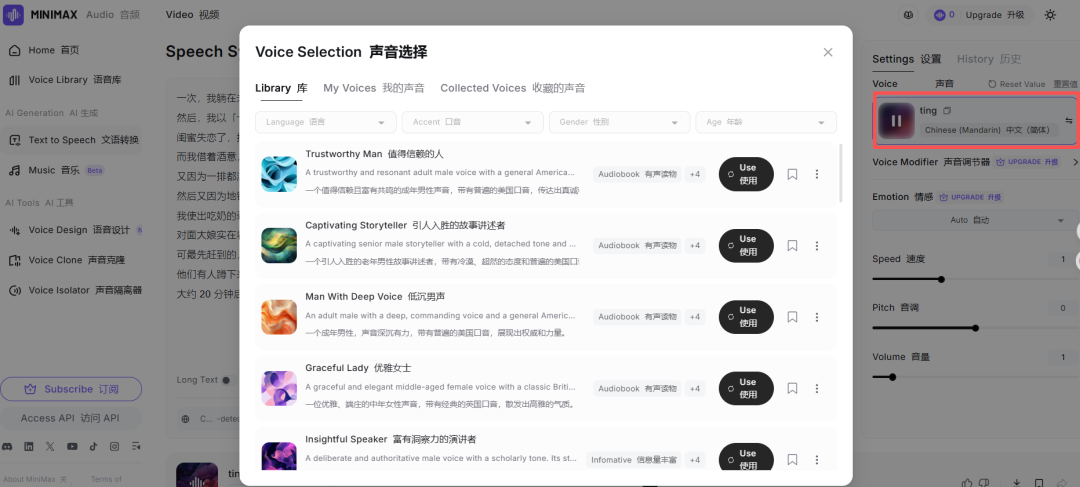This screenshot has width=1080, height=487.
Task: Use the Graceful Lady voice
Action: click(746, 388)
